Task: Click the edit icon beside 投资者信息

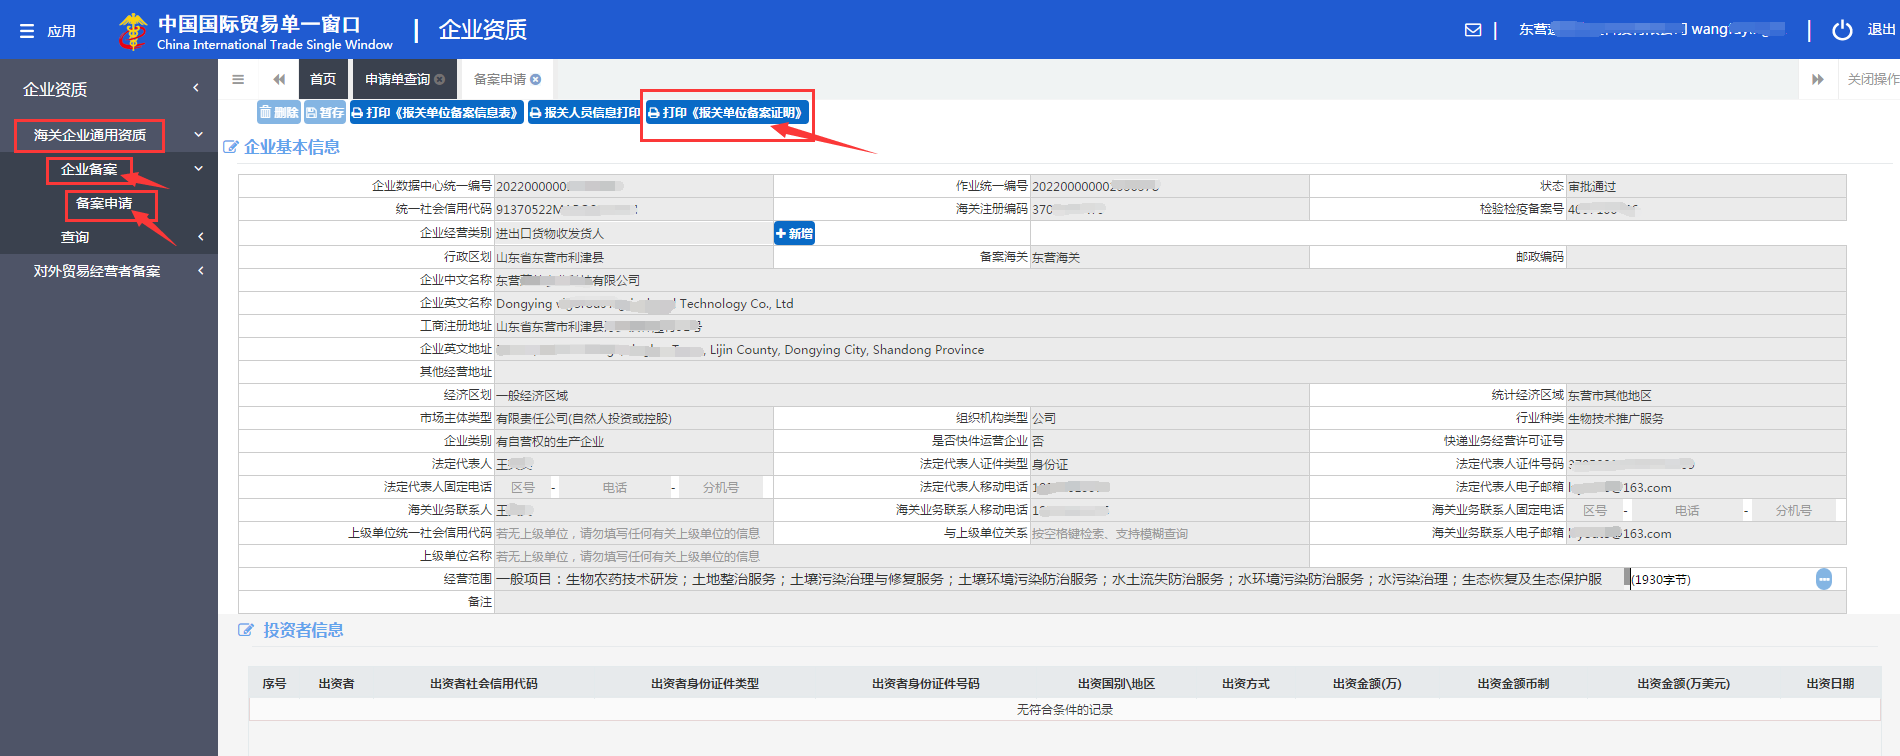Action: 246,630
